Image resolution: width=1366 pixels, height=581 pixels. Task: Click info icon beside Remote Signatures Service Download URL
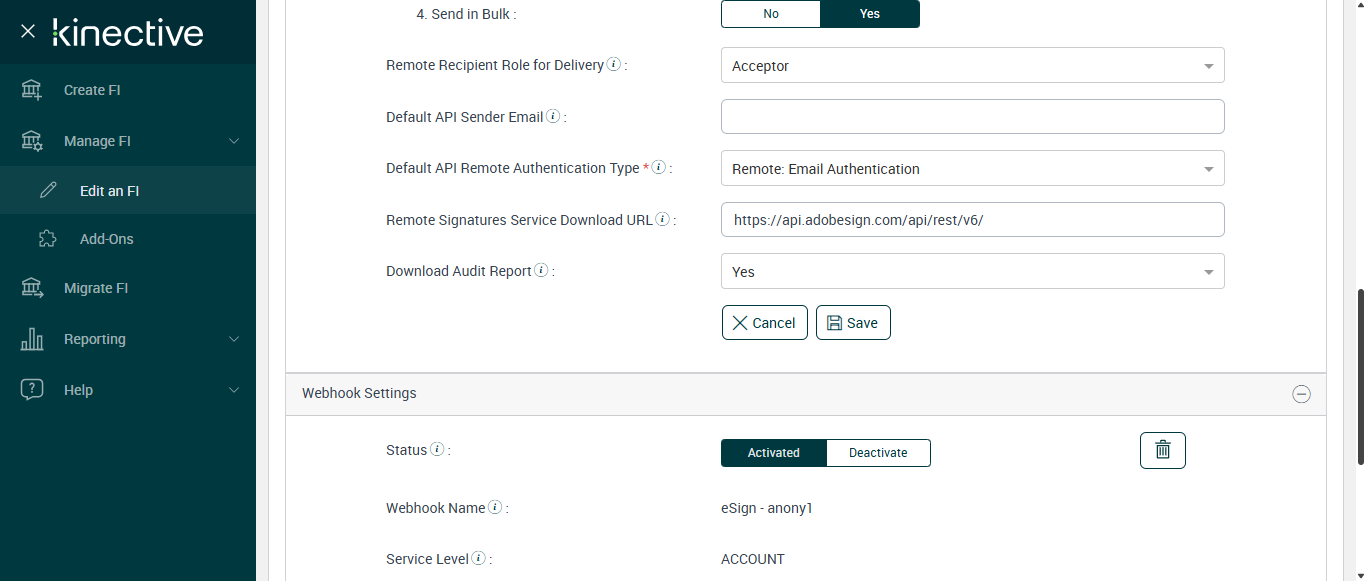[662, 220]
